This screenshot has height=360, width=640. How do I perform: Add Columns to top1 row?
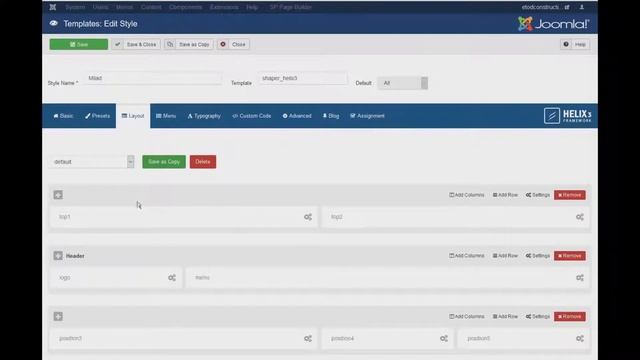pos(467,195)
